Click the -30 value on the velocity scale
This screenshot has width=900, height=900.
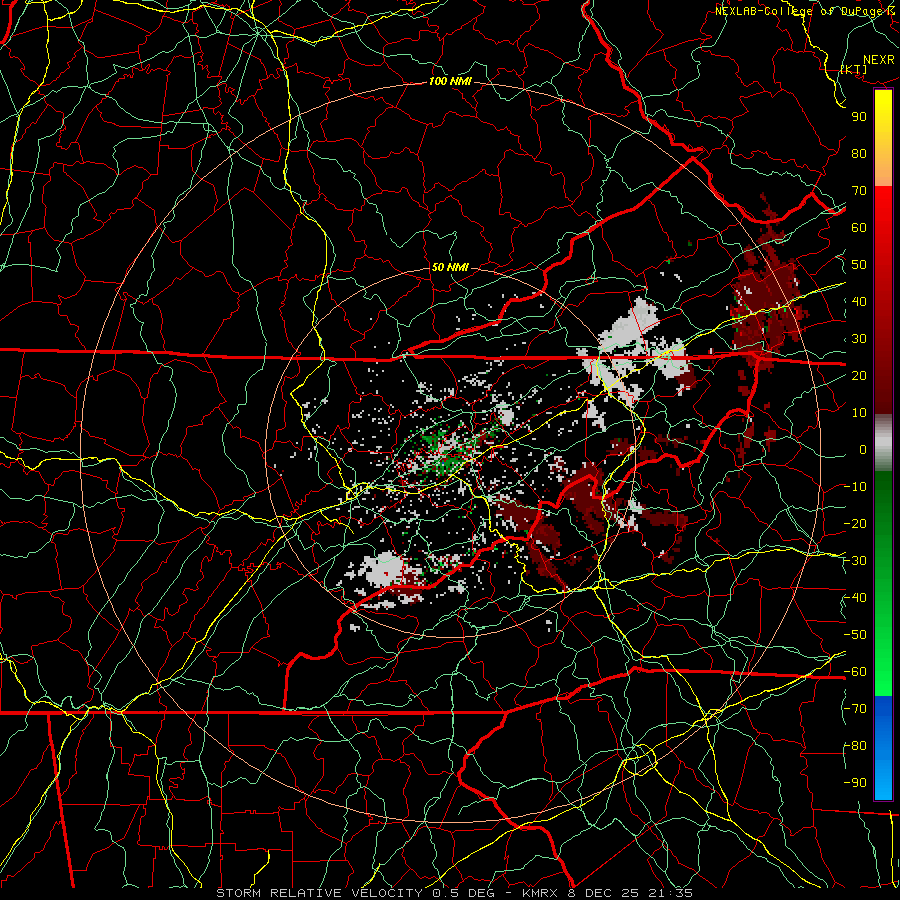click(855, 561)
